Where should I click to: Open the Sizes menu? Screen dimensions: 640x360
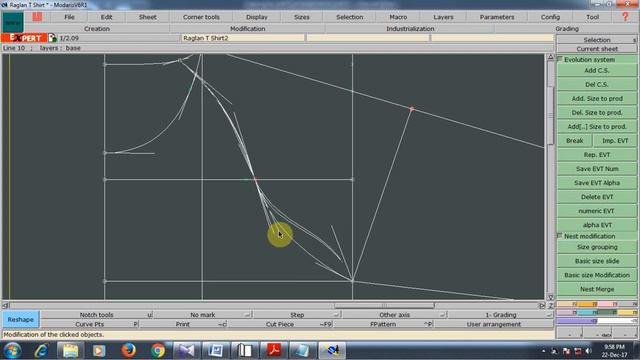302,17
